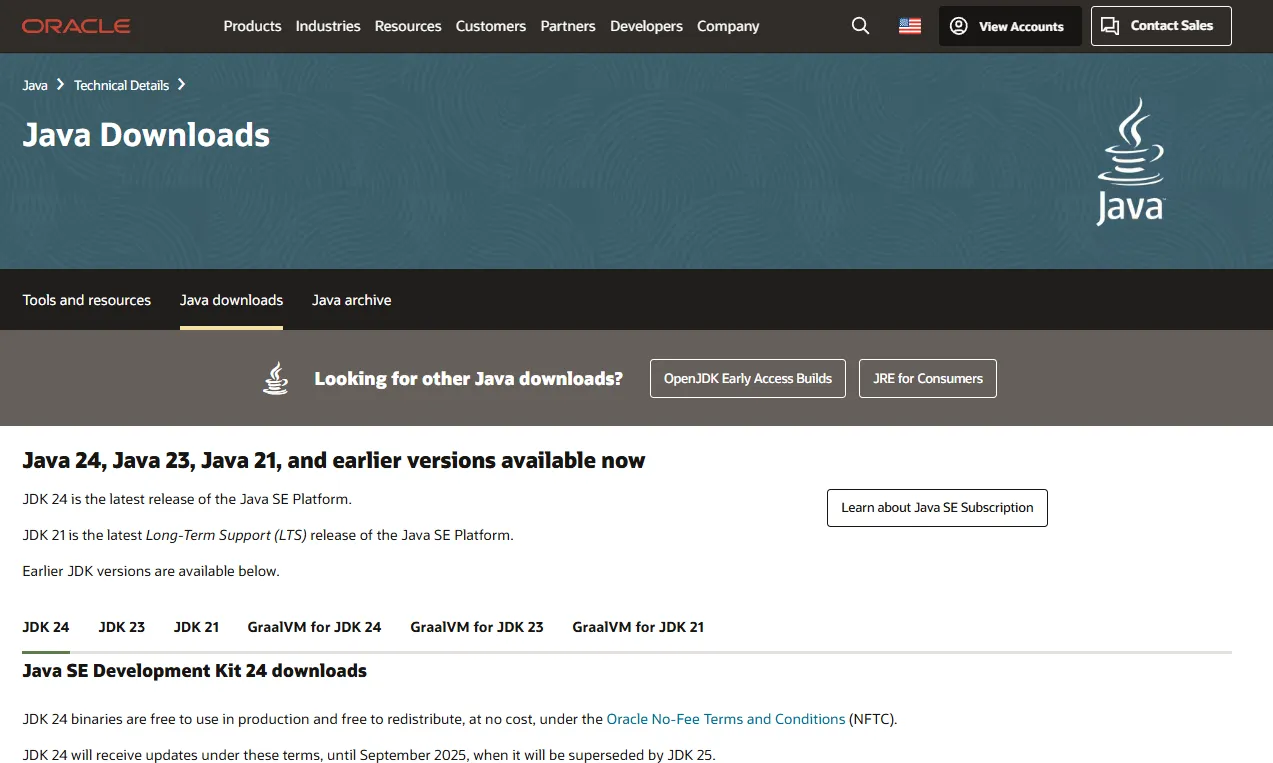
Task: Click the Contact Sales button
Action: tap(1161, 26)
